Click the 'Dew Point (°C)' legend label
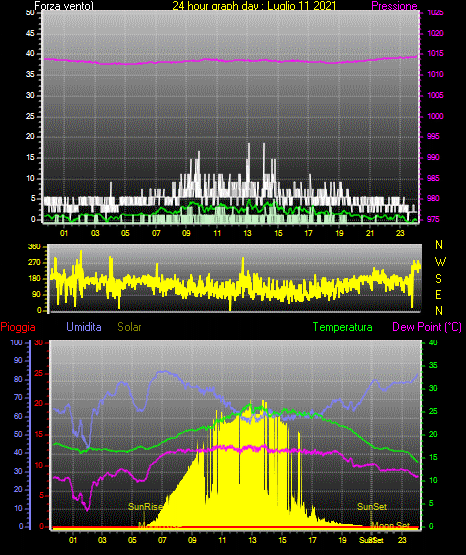Screen dimensions: 466x555 tap(427, 327)
